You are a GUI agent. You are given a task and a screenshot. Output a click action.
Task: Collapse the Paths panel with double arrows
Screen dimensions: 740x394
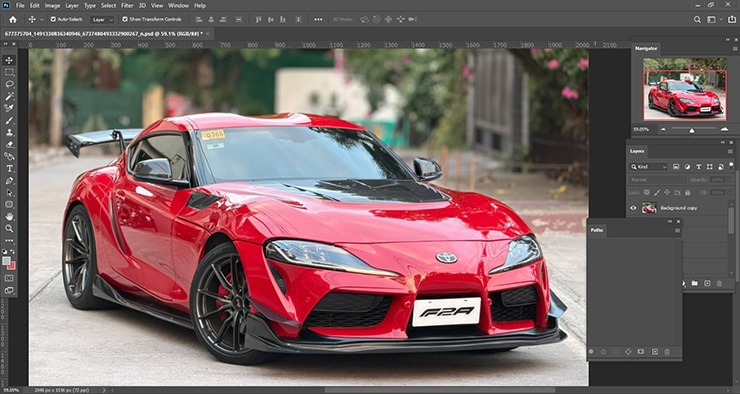(670, 221)
